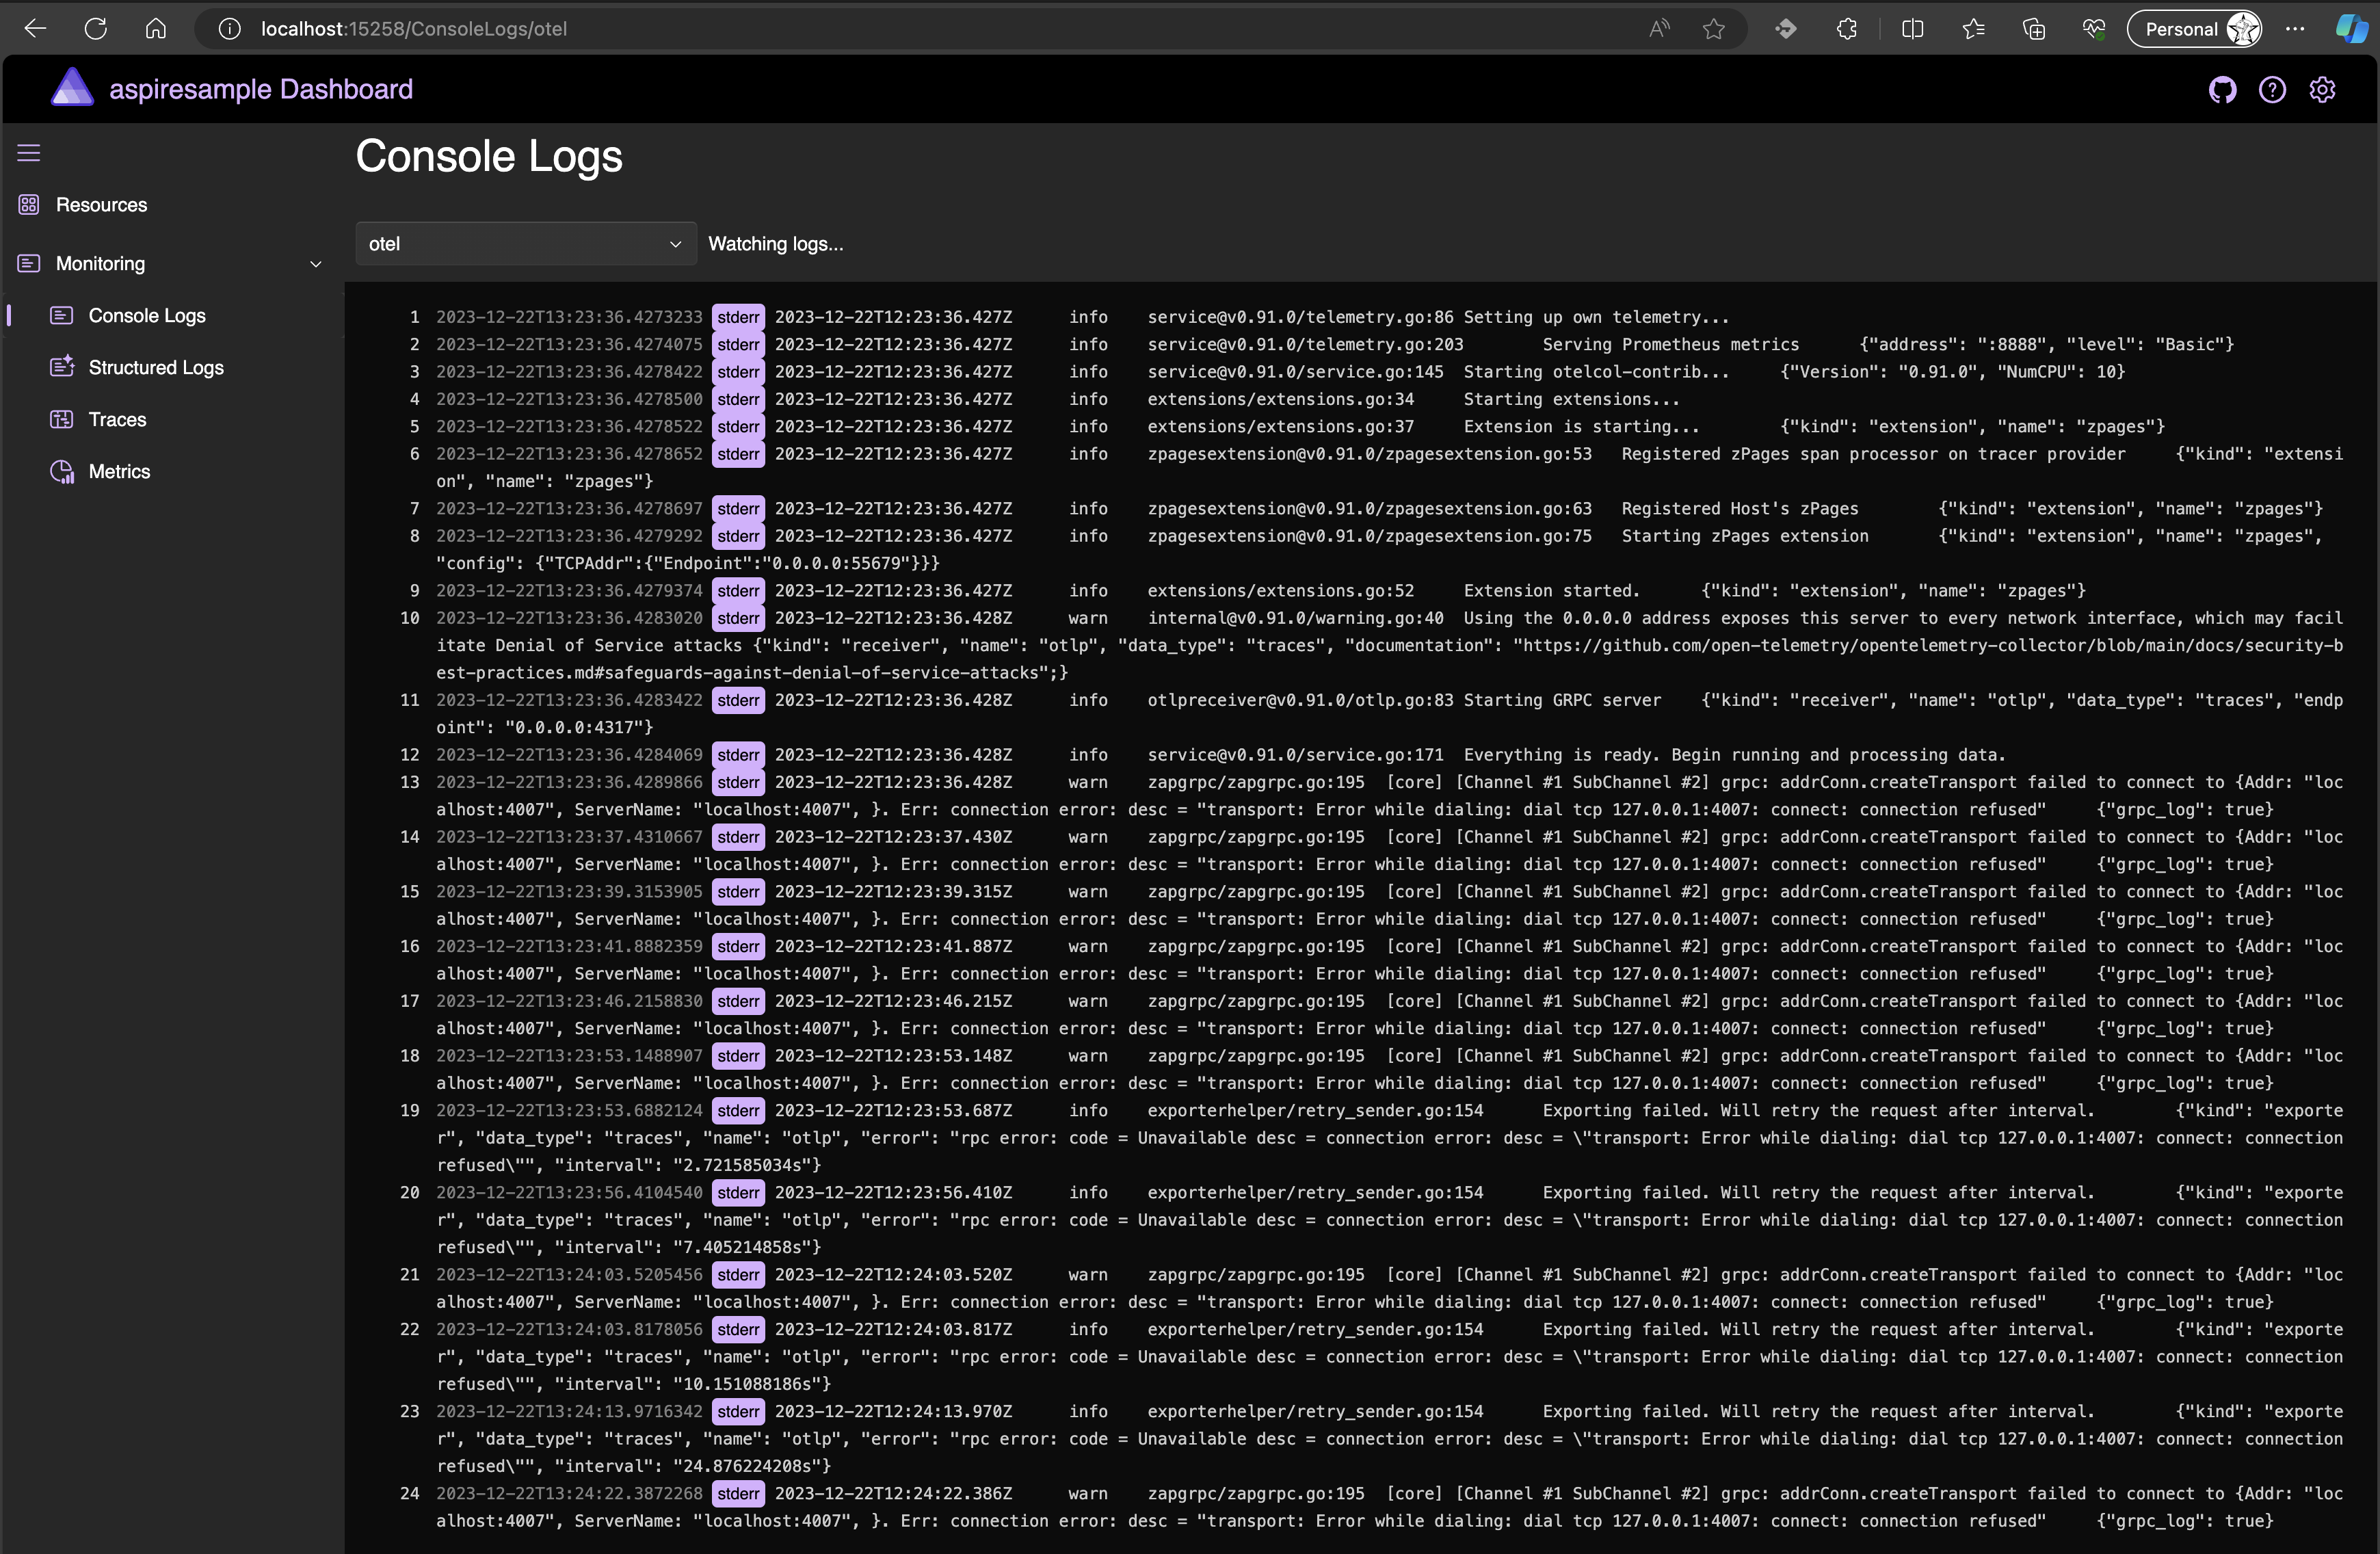Reload the browser page
Viewport: 2380px width, 1554px height.
coord(96,29)
